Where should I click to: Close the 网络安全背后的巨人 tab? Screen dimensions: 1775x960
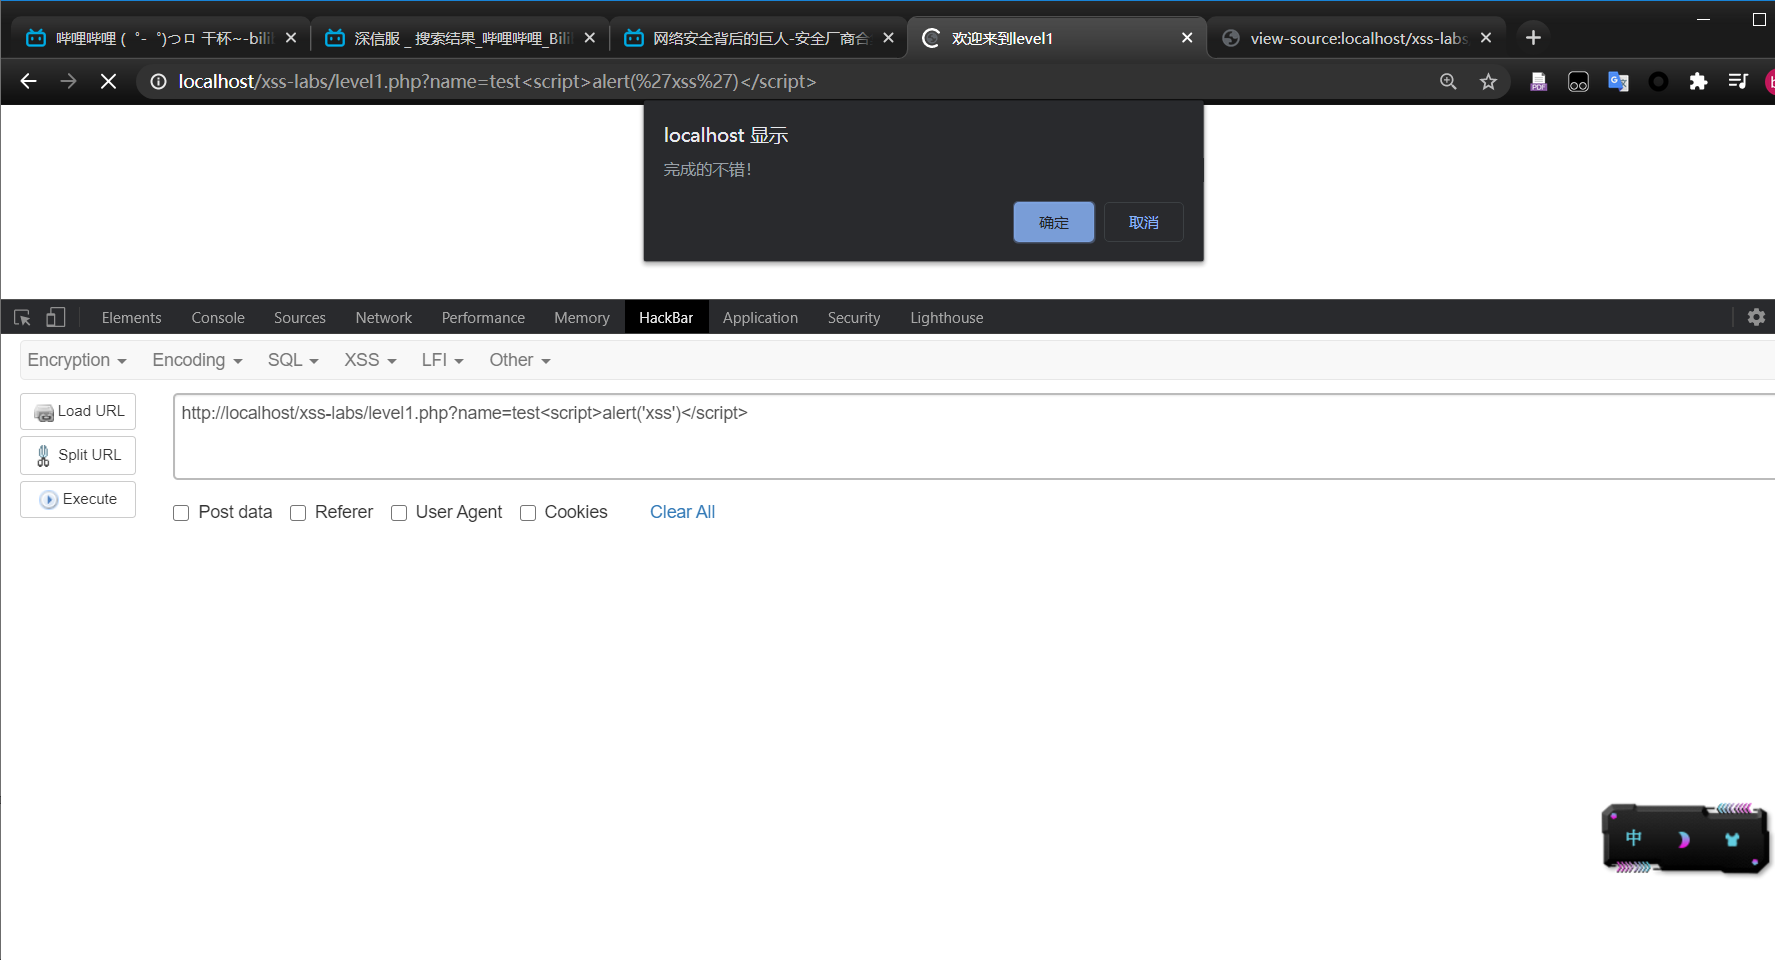click(888, 38)
